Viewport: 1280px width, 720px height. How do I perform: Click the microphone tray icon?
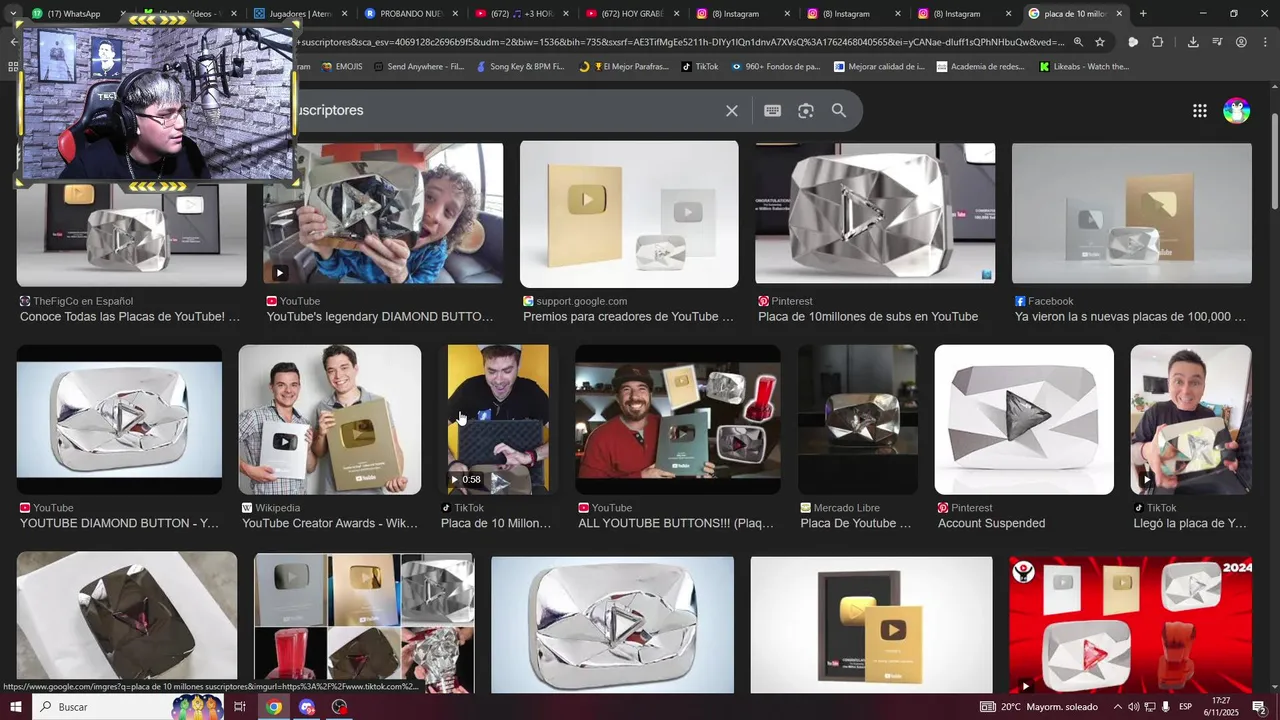1166,707
